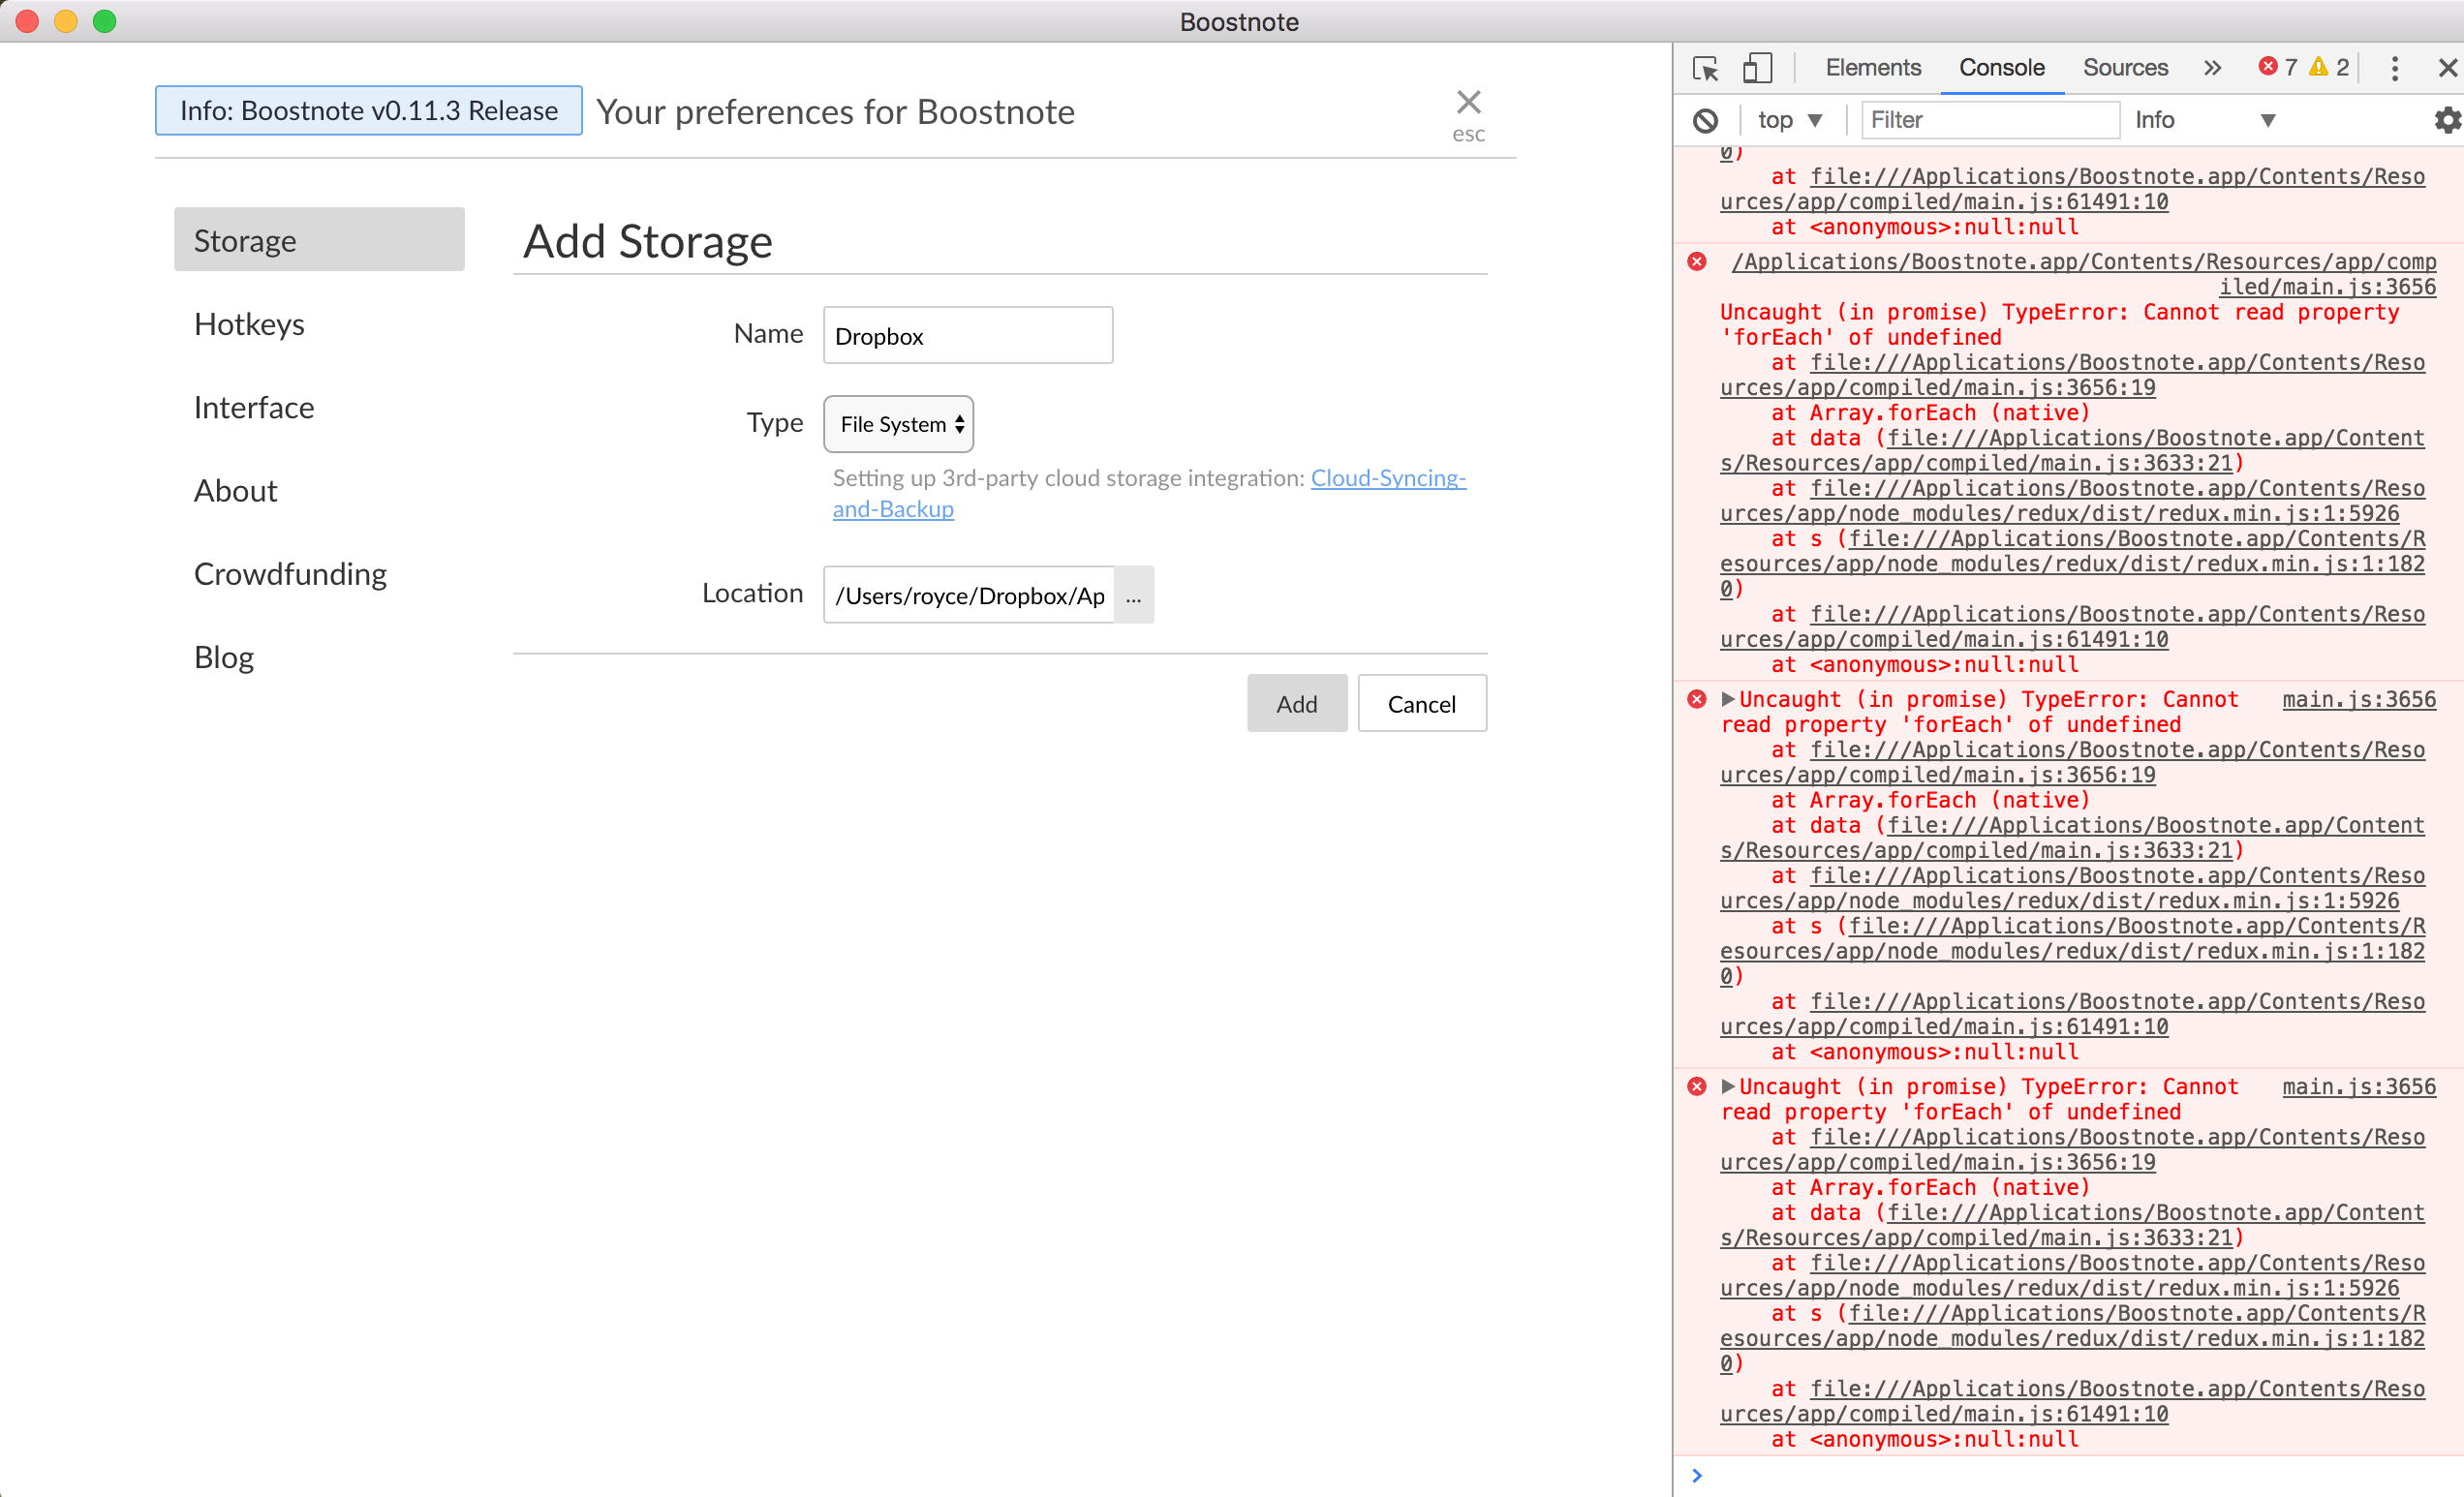Click the Add button to save storage
The width and height of the screenshot is (2464, 1497).
click(1296, 703)
